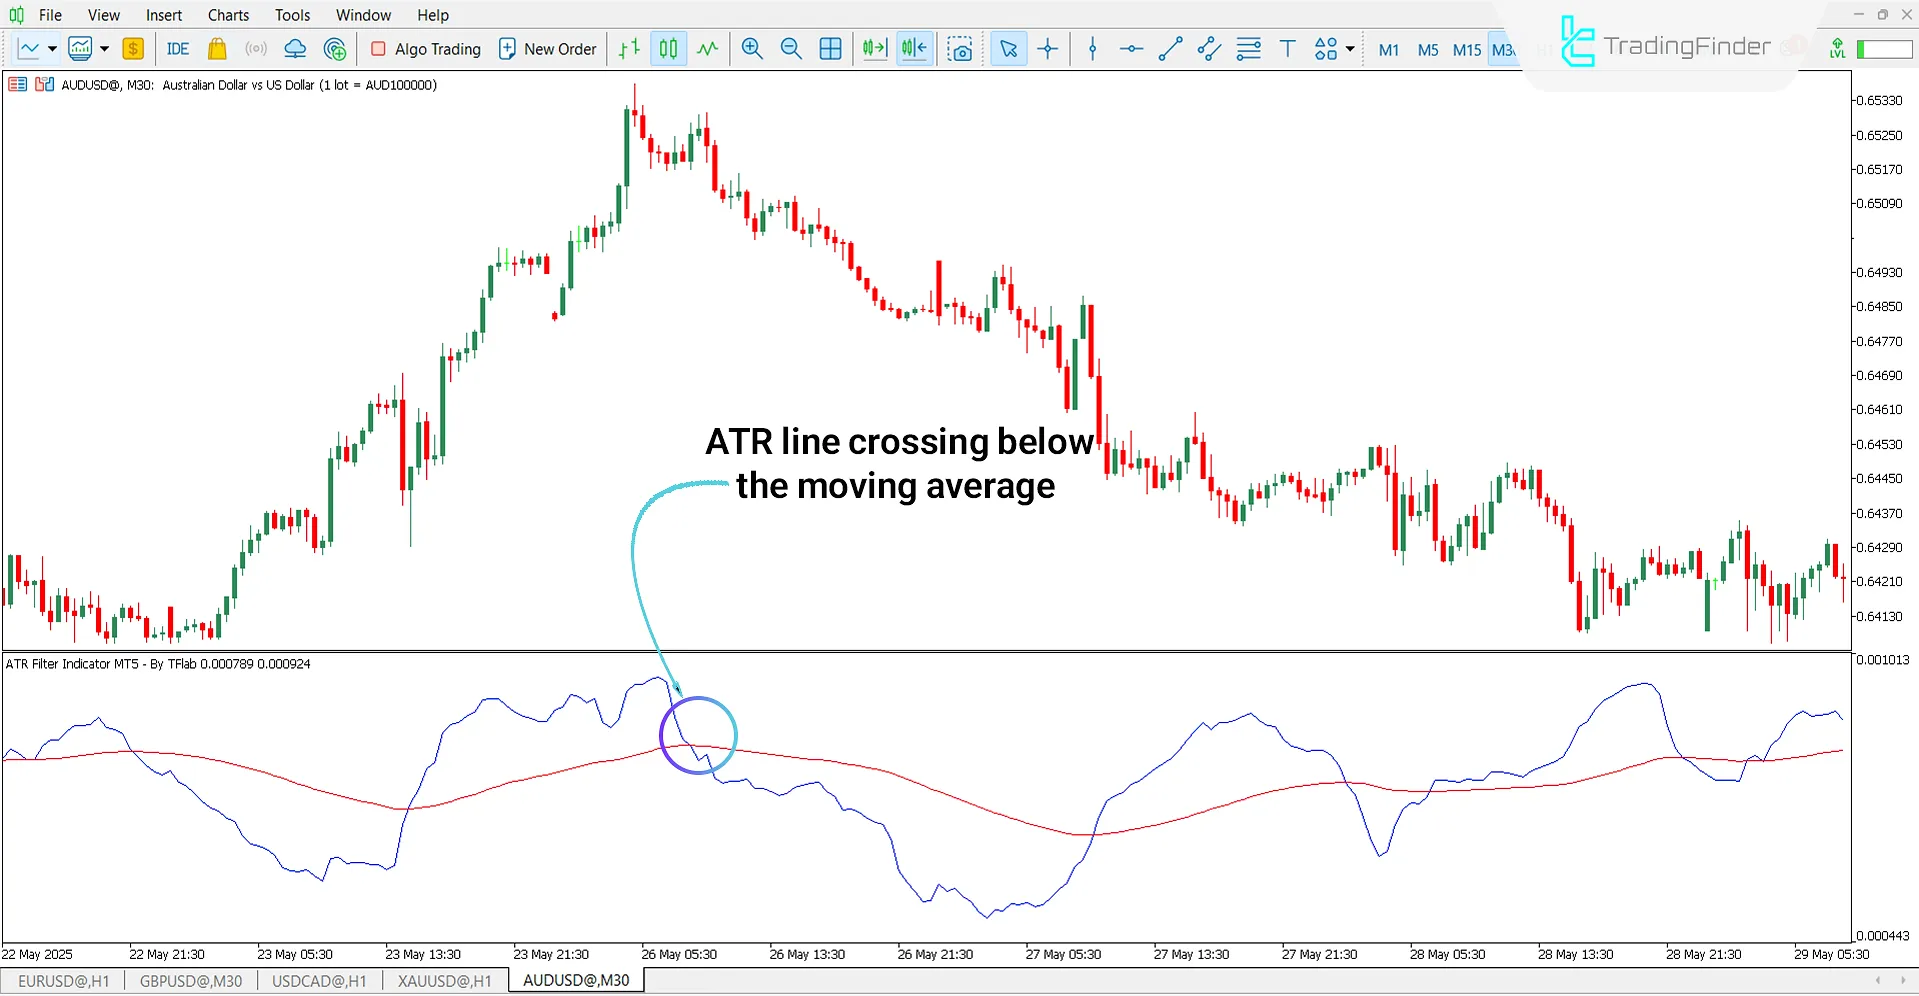Screen dimensions: 1919x996
Task: Take a chart screenshot with camera icon
Action: pyautogui.click(x=960, y=49)
